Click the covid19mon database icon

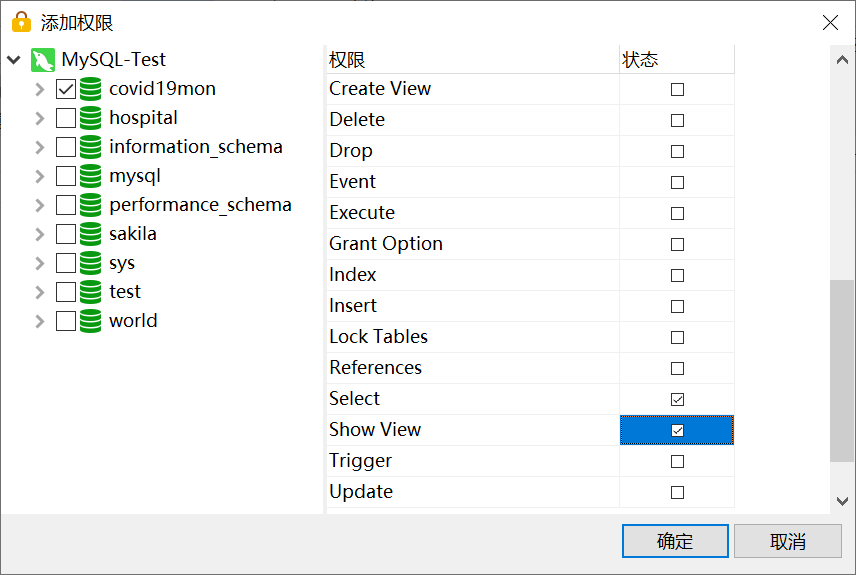(91, 89)
